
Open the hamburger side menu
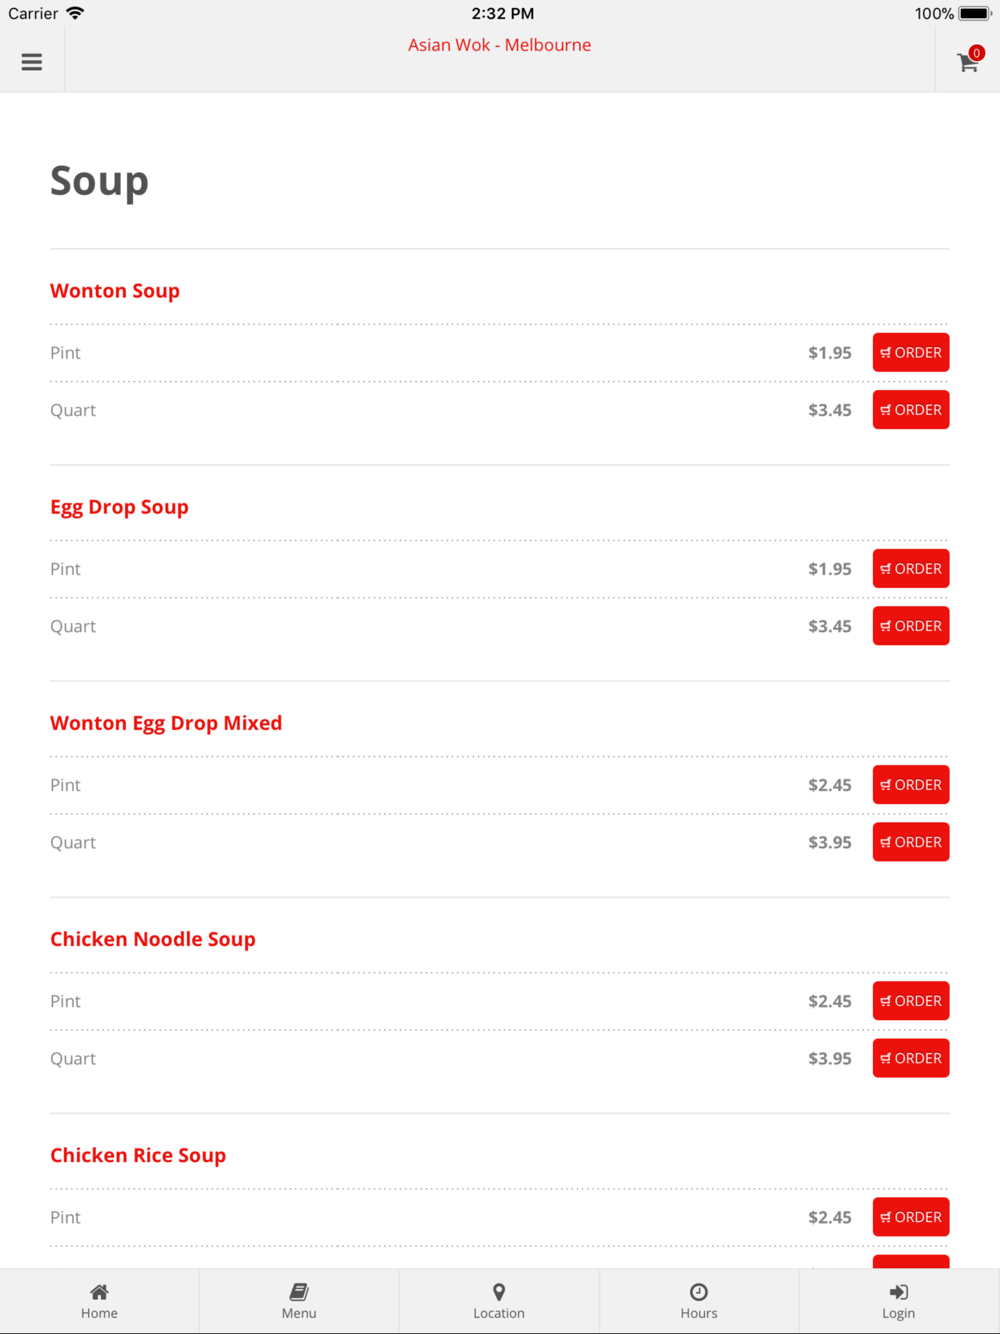coord(32,62)
